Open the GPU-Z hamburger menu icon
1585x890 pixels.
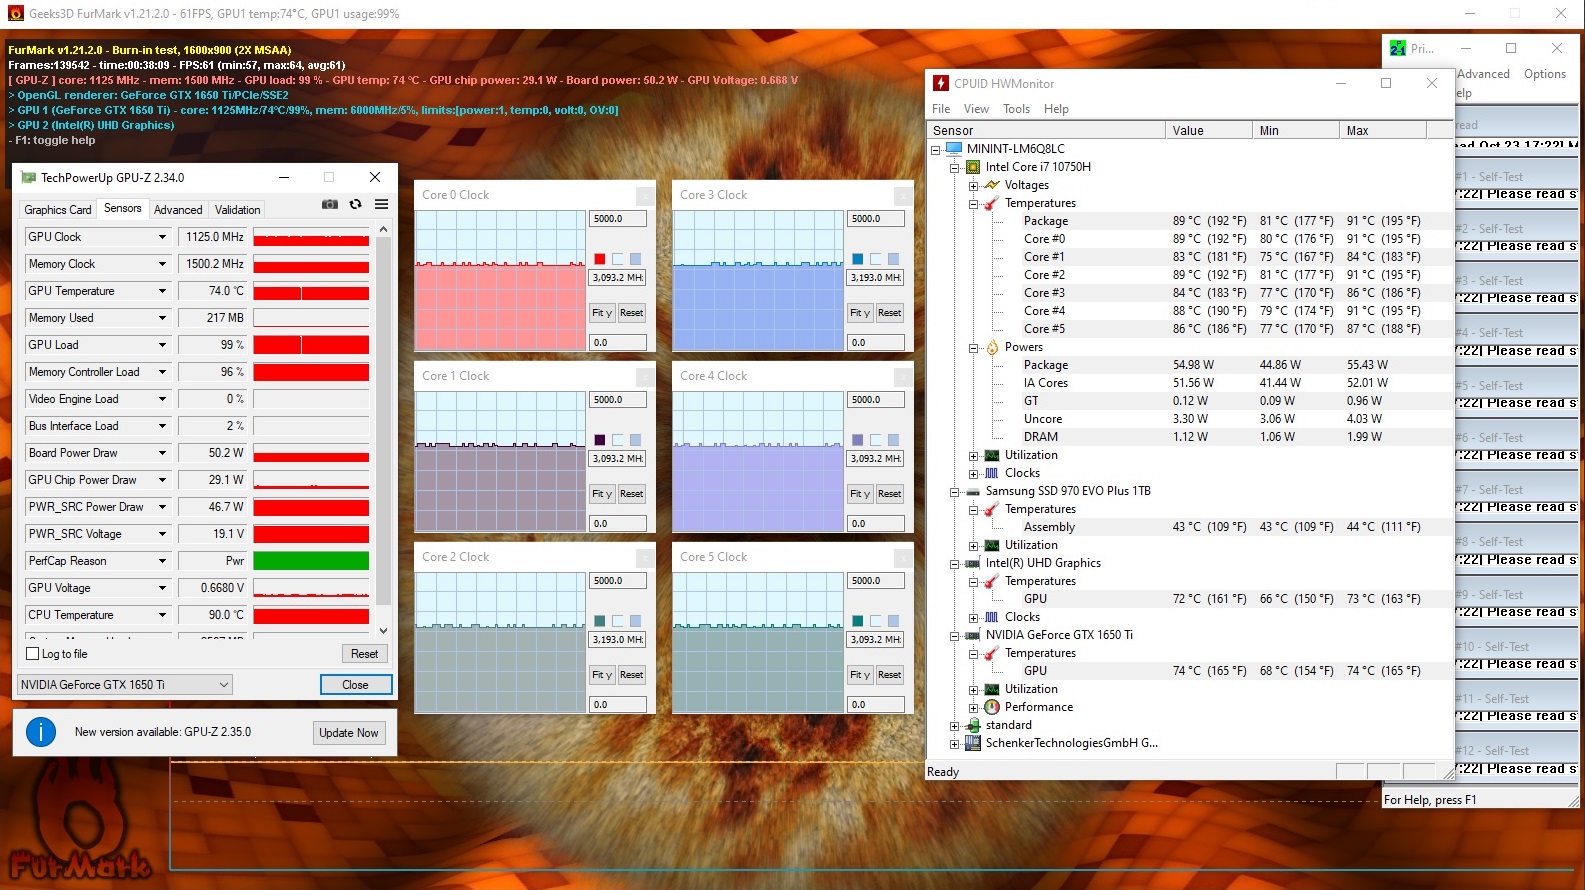(381, 204)
